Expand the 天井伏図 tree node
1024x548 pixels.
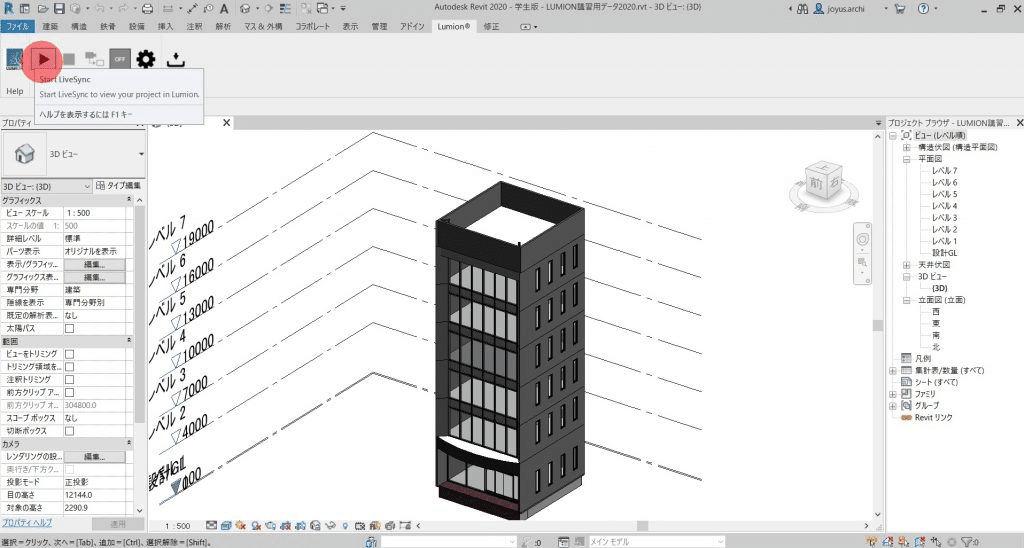click(906, 264)
